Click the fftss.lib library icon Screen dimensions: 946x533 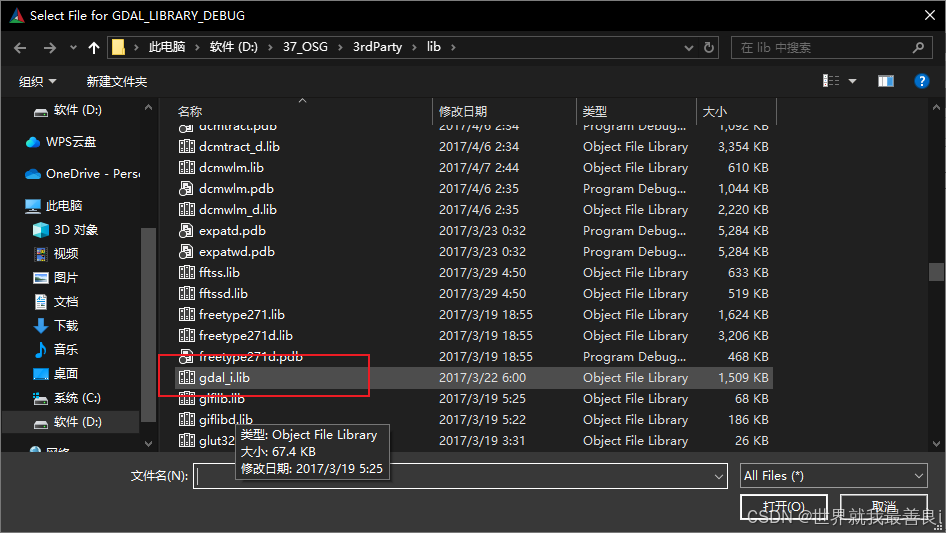point(186,273)
